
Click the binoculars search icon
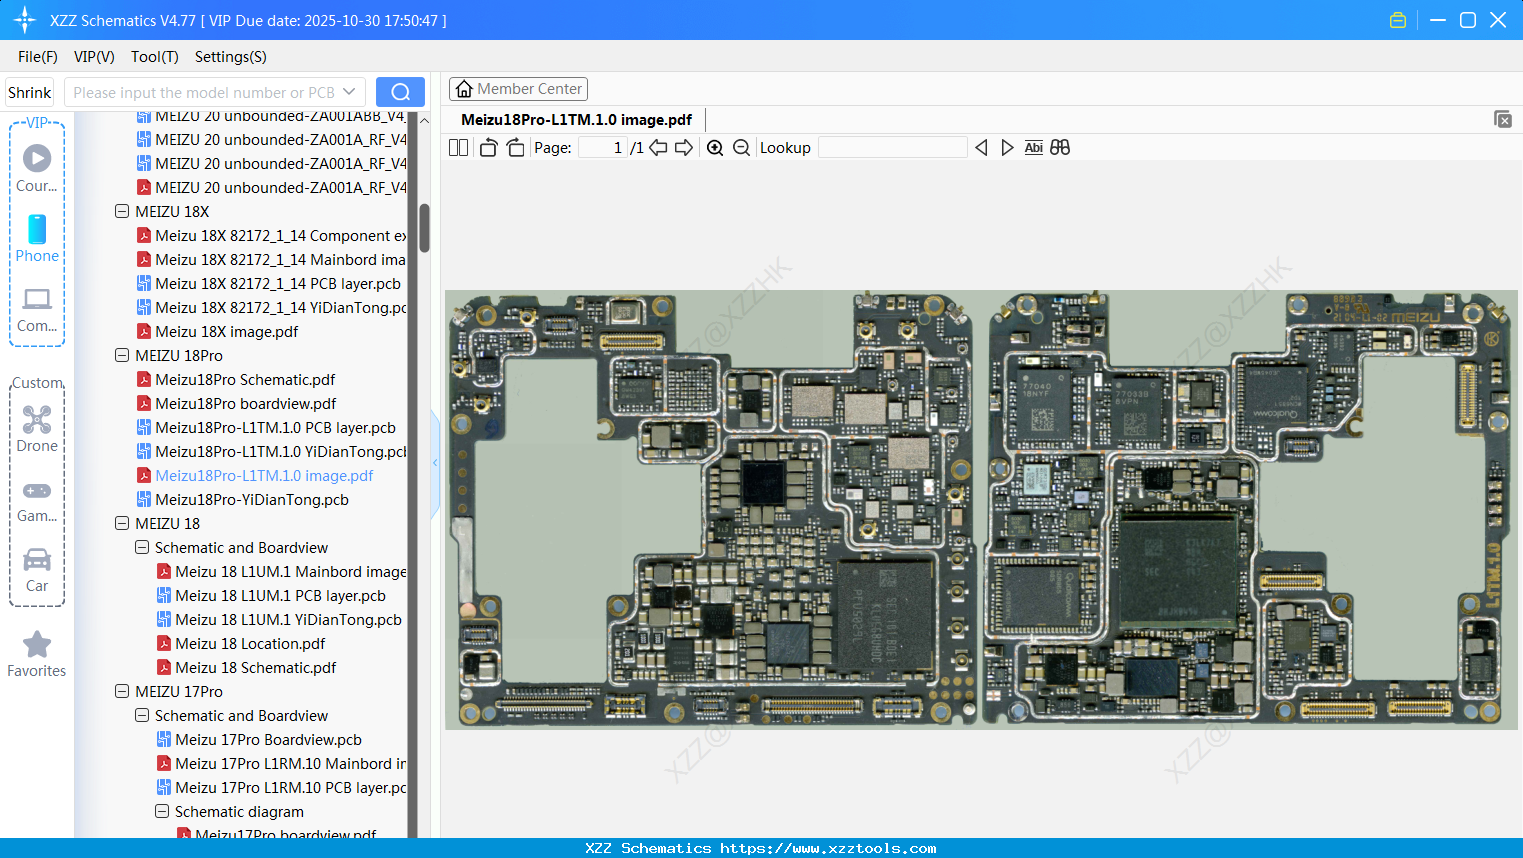coord(1060,148)
